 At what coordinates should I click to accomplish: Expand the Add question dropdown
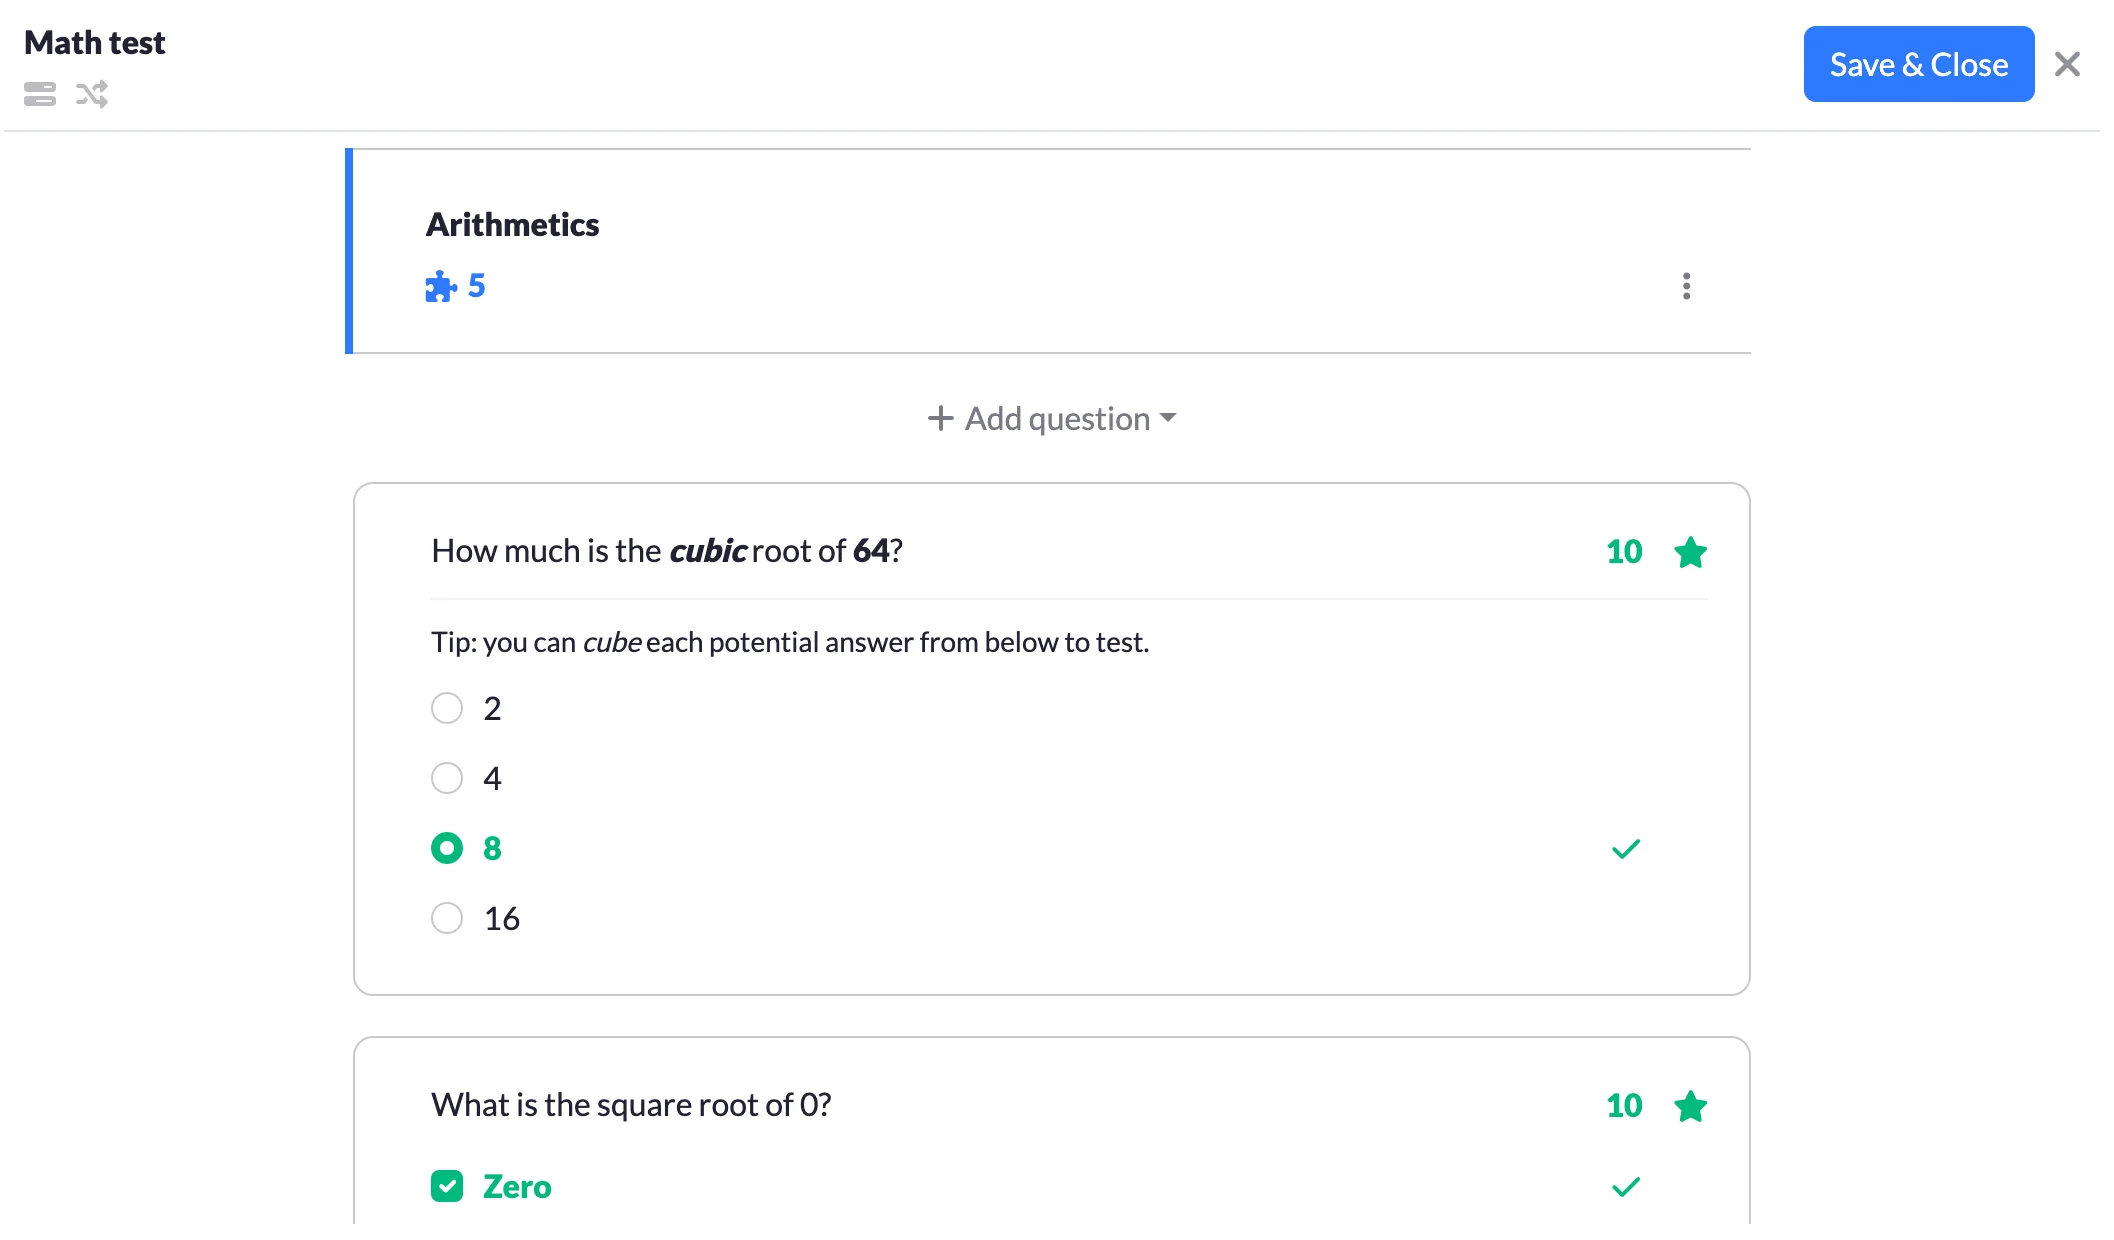pyautogui.click(x=1052, y=418)
